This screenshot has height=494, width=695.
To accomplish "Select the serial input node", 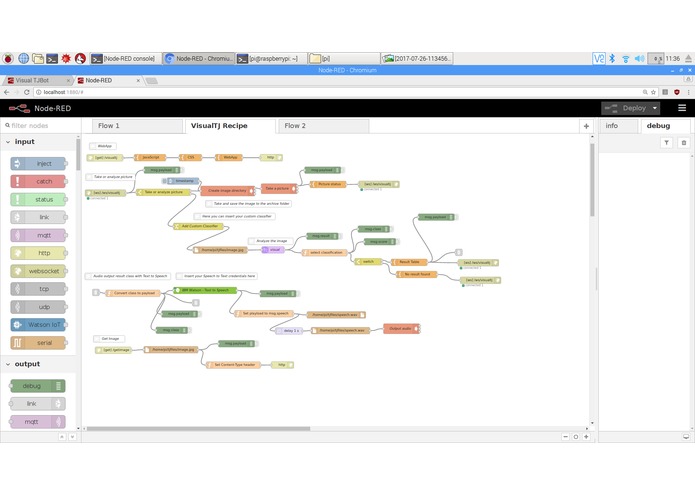I will click(x=38, y=342).
